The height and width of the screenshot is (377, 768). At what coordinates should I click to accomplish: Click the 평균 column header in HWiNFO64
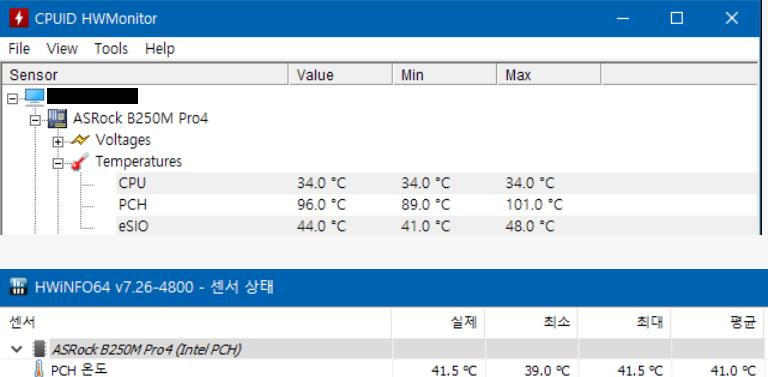tap(719, 323)
